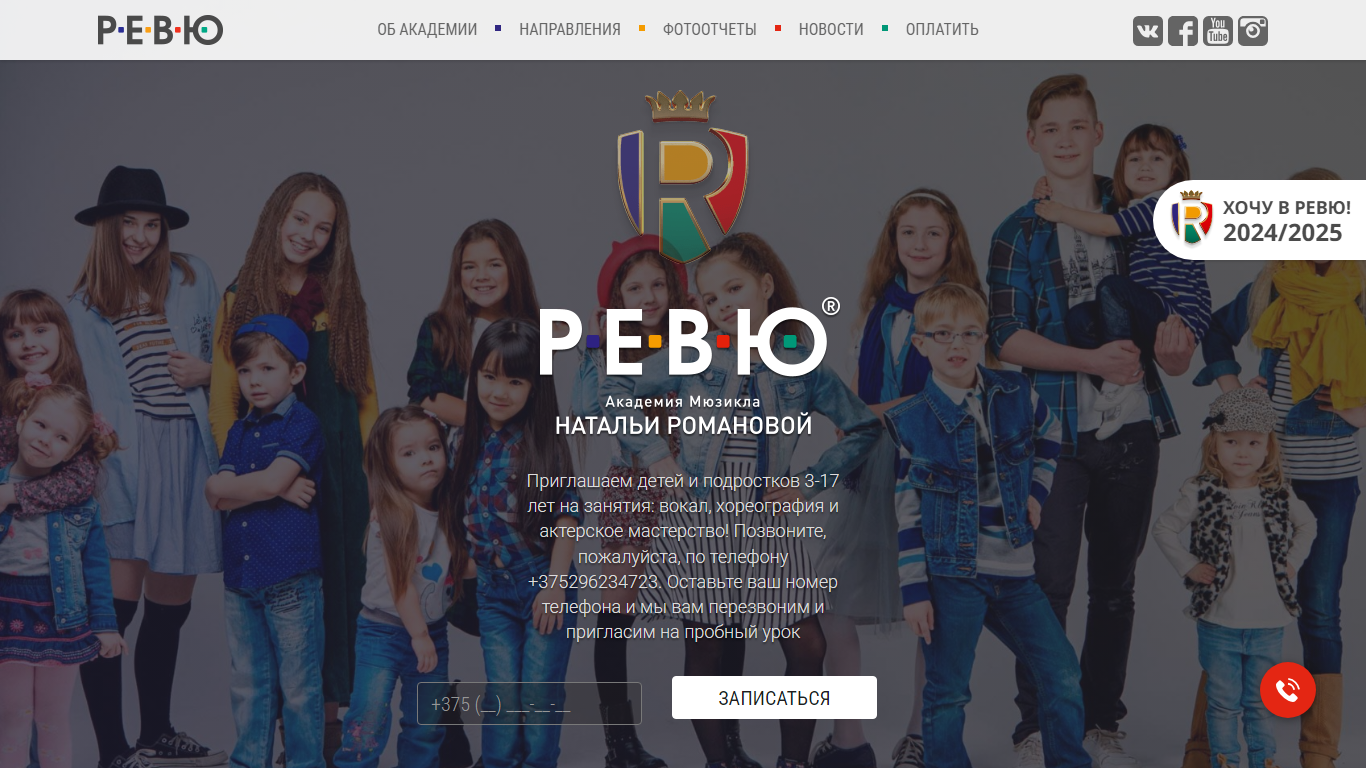Click the Записаться button
This screenshot has height=768, width=1366.
click(x=774, y=698)
